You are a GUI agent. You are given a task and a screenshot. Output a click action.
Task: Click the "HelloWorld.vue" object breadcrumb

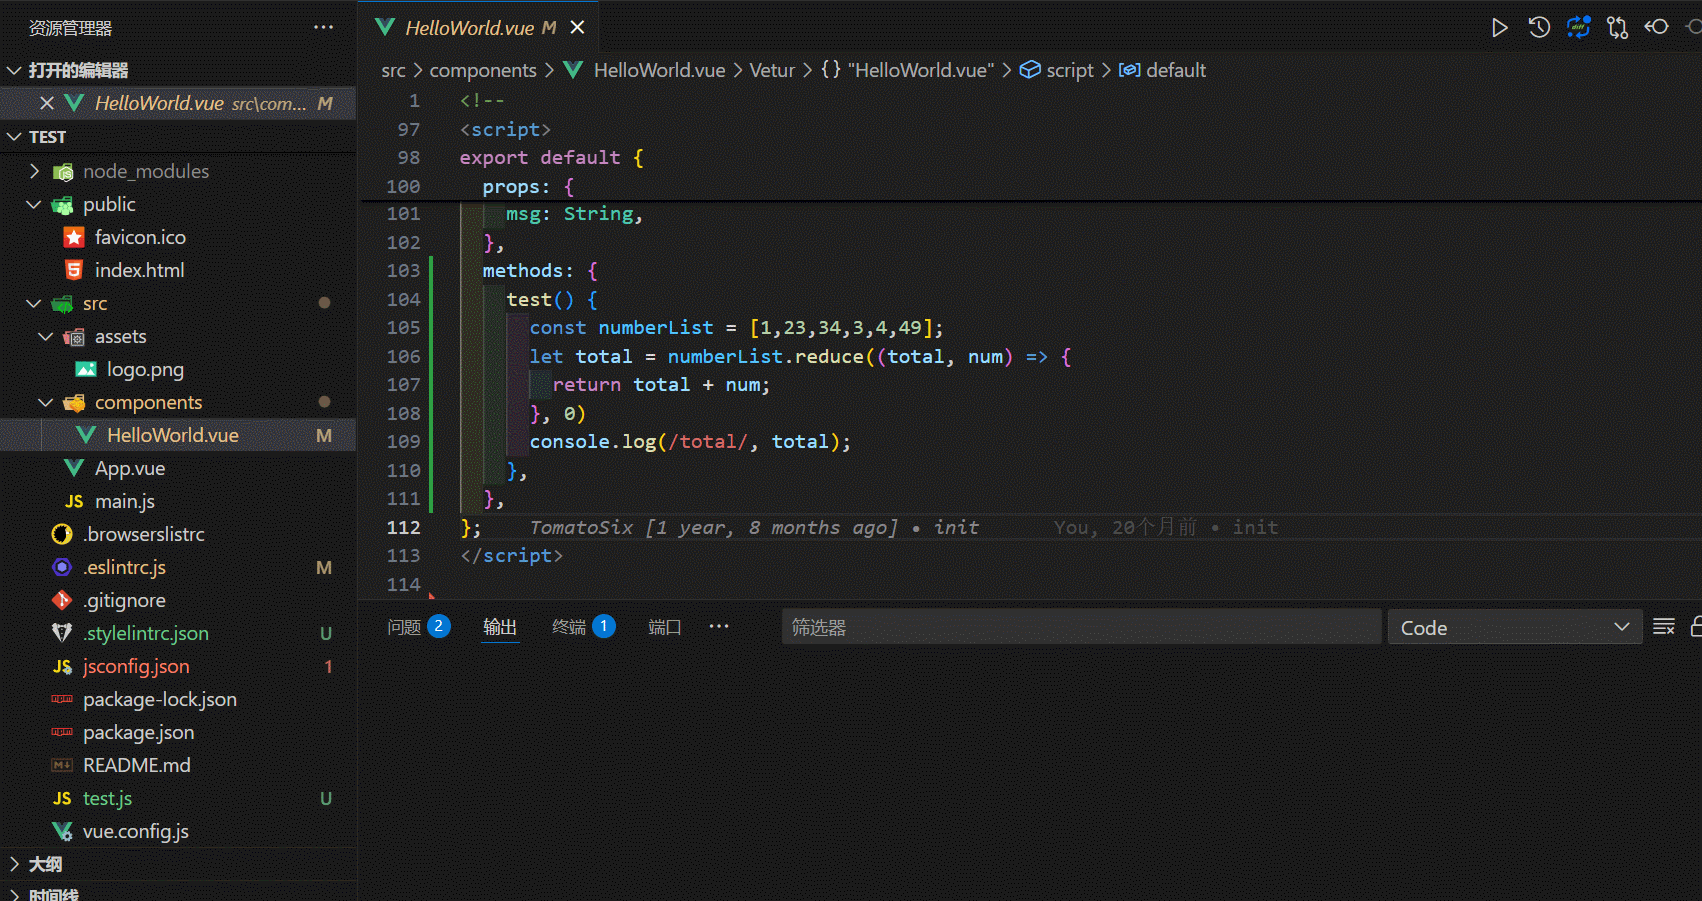click(921, 70)
